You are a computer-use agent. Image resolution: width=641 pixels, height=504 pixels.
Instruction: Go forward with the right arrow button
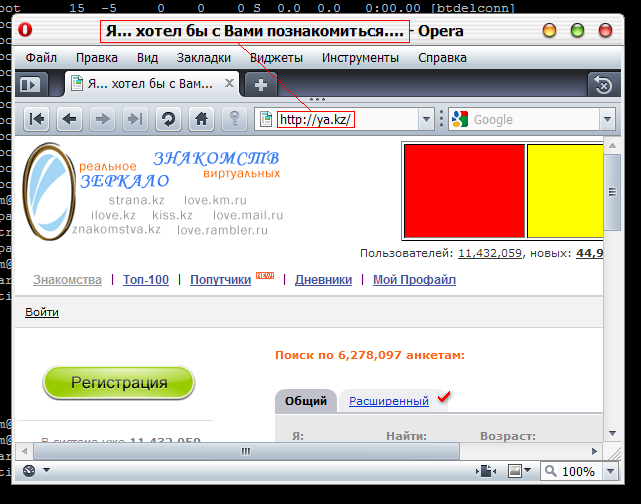coord(102,119)
